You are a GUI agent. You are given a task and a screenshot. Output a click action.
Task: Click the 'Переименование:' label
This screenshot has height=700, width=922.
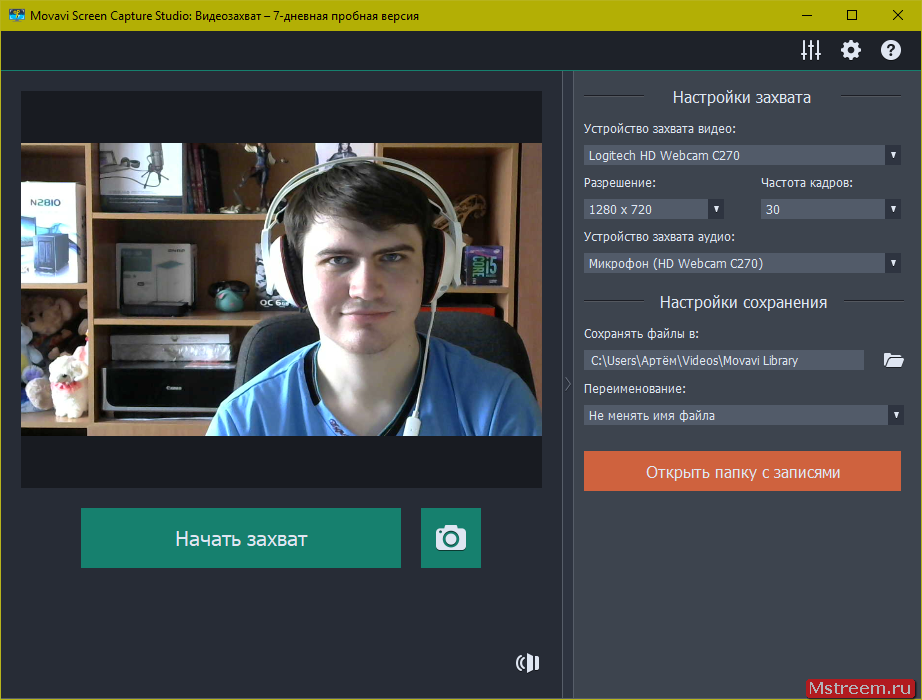tap(635, 388)
